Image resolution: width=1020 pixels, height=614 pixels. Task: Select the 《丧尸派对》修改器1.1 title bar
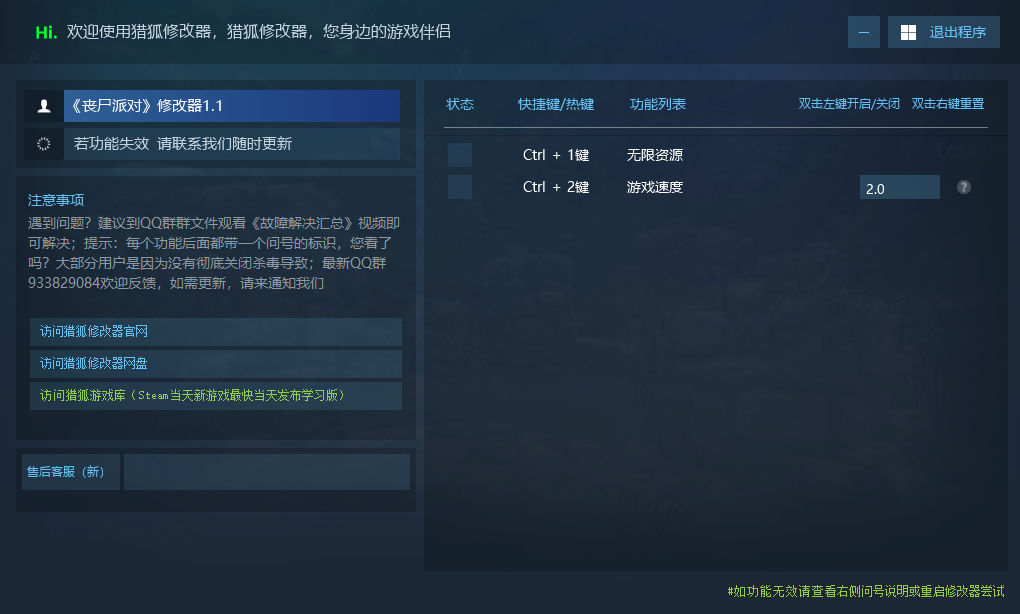click(232, 106)
